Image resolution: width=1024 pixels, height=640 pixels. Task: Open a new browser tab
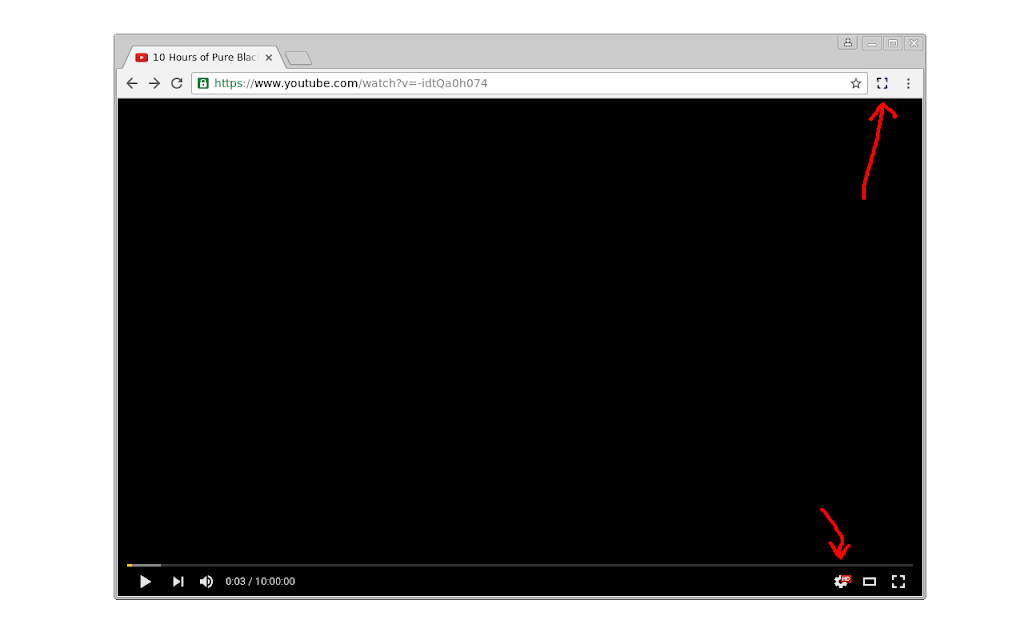[x=298, y=58]
